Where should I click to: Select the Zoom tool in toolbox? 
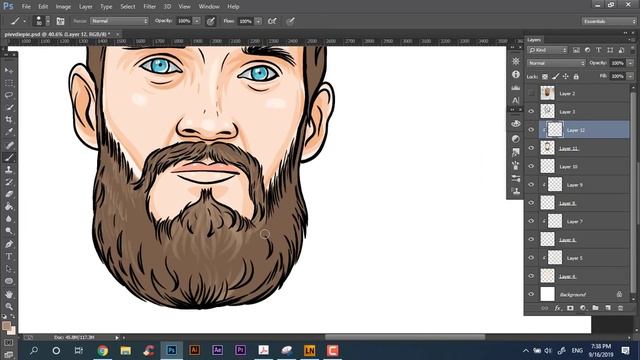pos(9,306)
